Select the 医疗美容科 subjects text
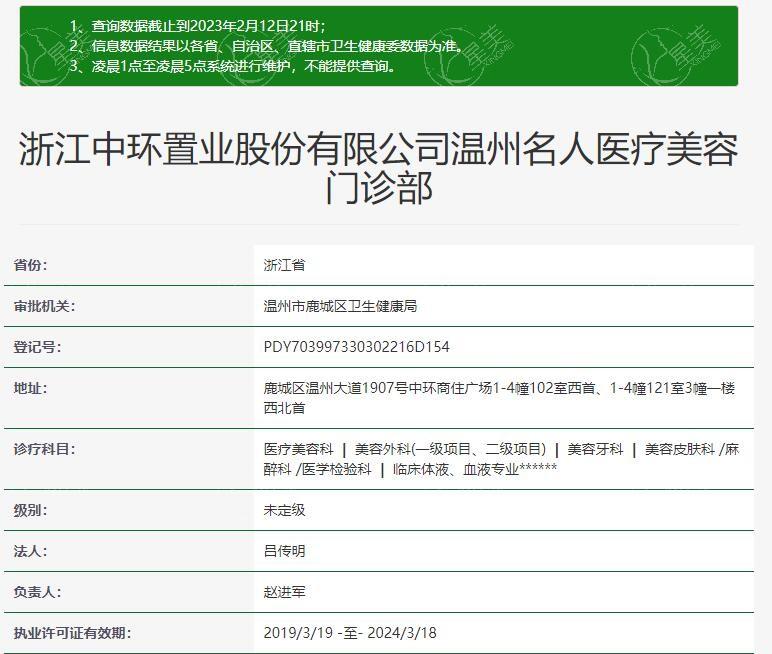 click(x=501, y=459)
